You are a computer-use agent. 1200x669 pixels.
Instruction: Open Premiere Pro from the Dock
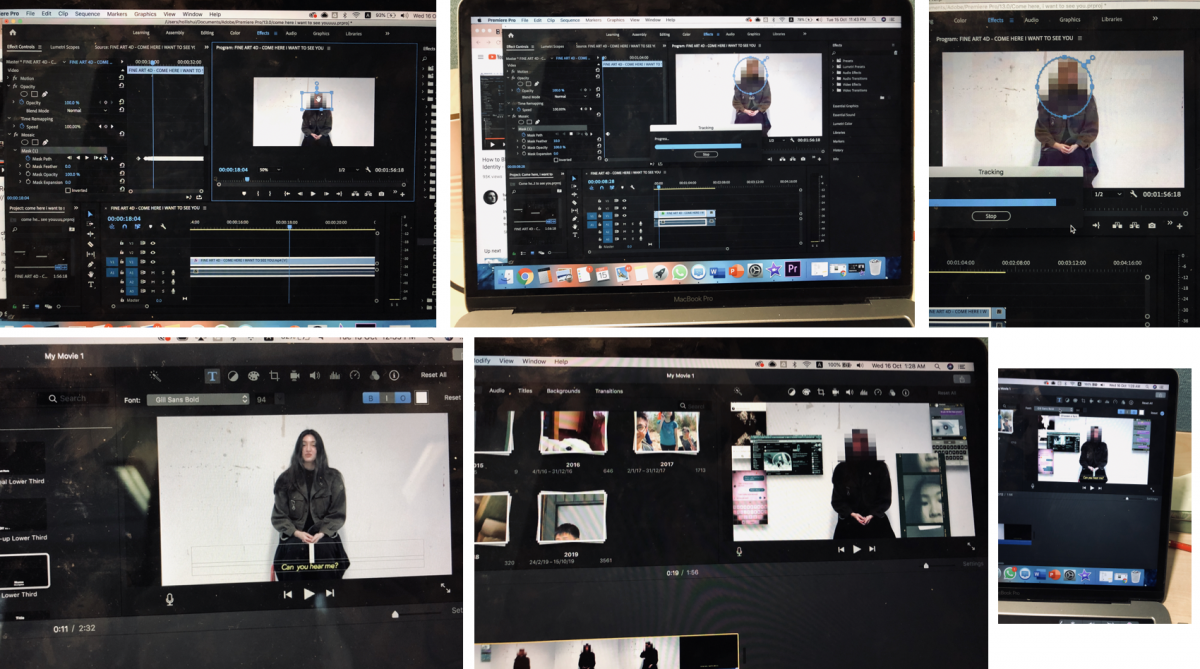click(793, 269)
